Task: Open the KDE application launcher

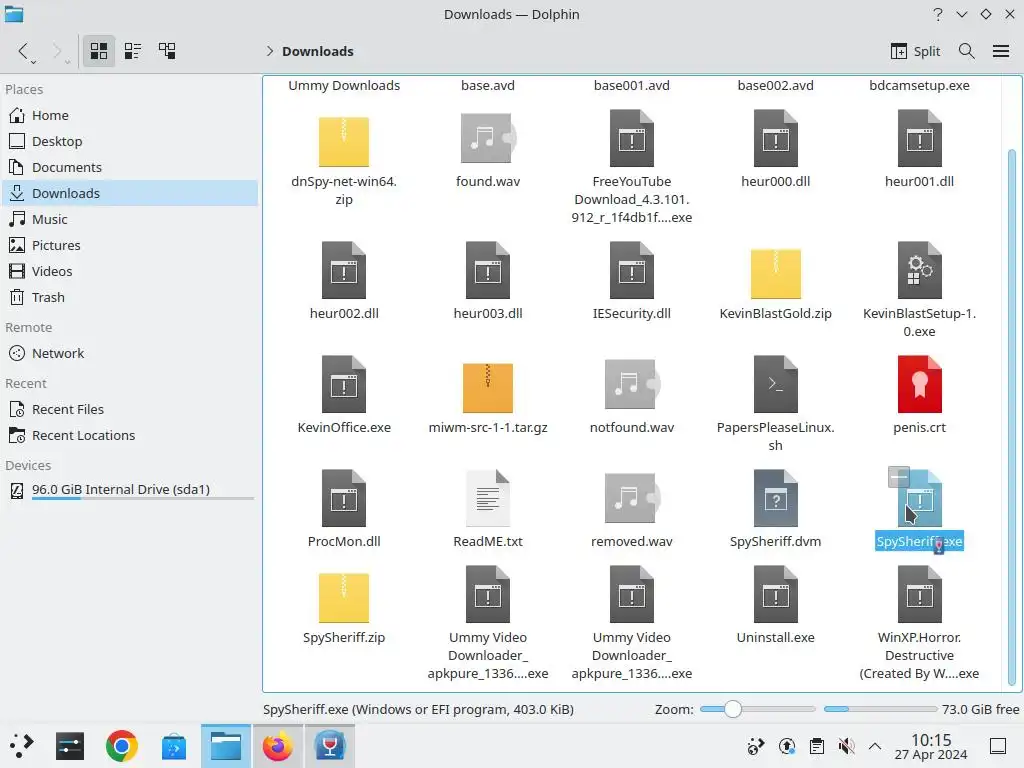Action: (x=22, y=746)
